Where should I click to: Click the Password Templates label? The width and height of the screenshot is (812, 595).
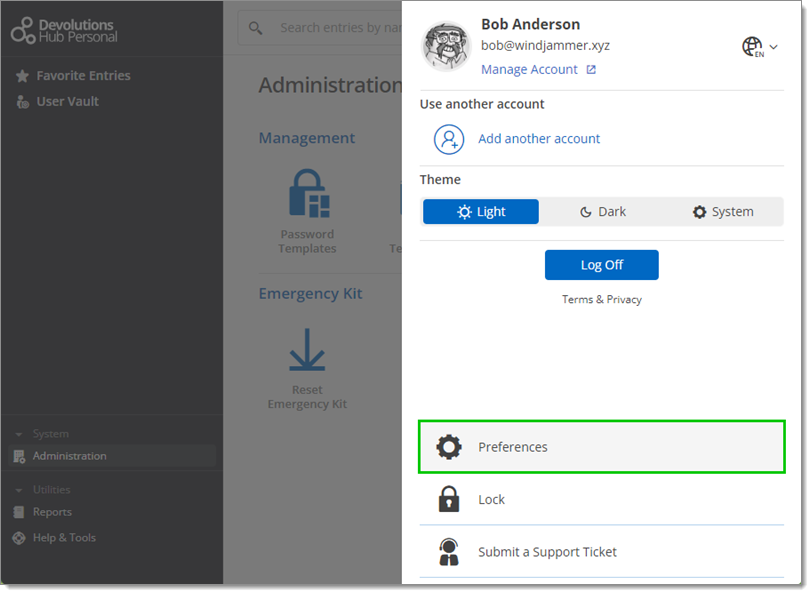pyautogui.click(x=307, y=241)
